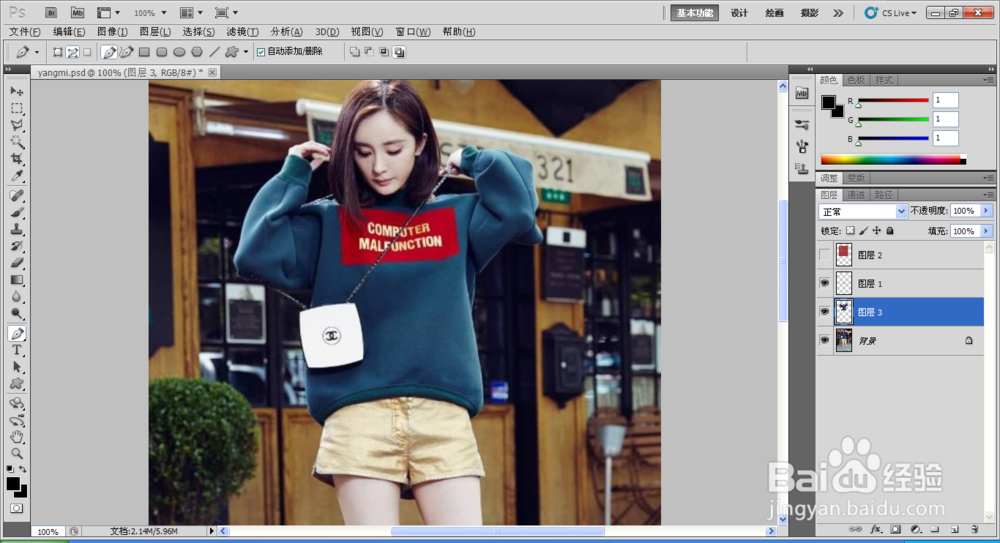Select the Rectangular Marquee tool
The image size is (1000, 543).
17,108
